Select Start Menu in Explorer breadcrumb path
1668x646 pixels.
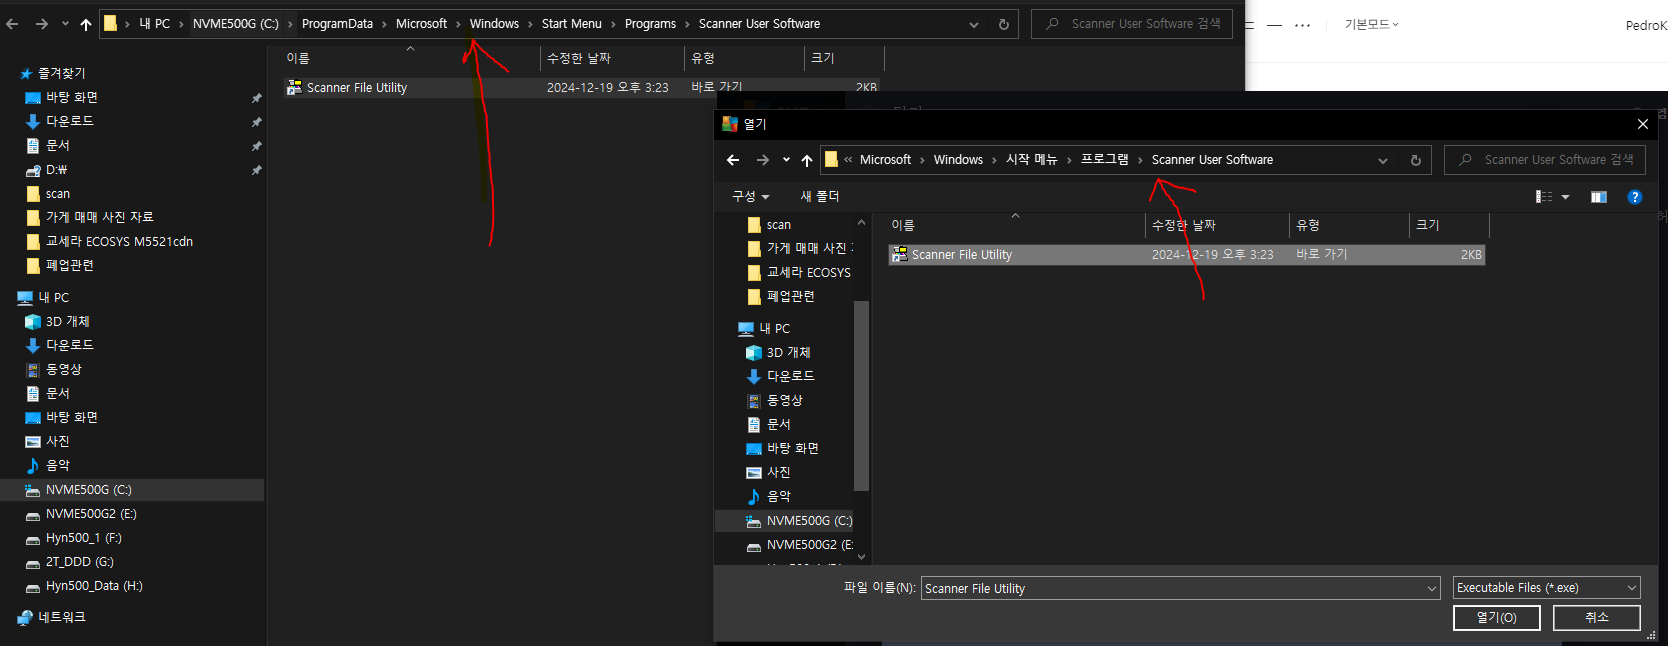[572, 24]
